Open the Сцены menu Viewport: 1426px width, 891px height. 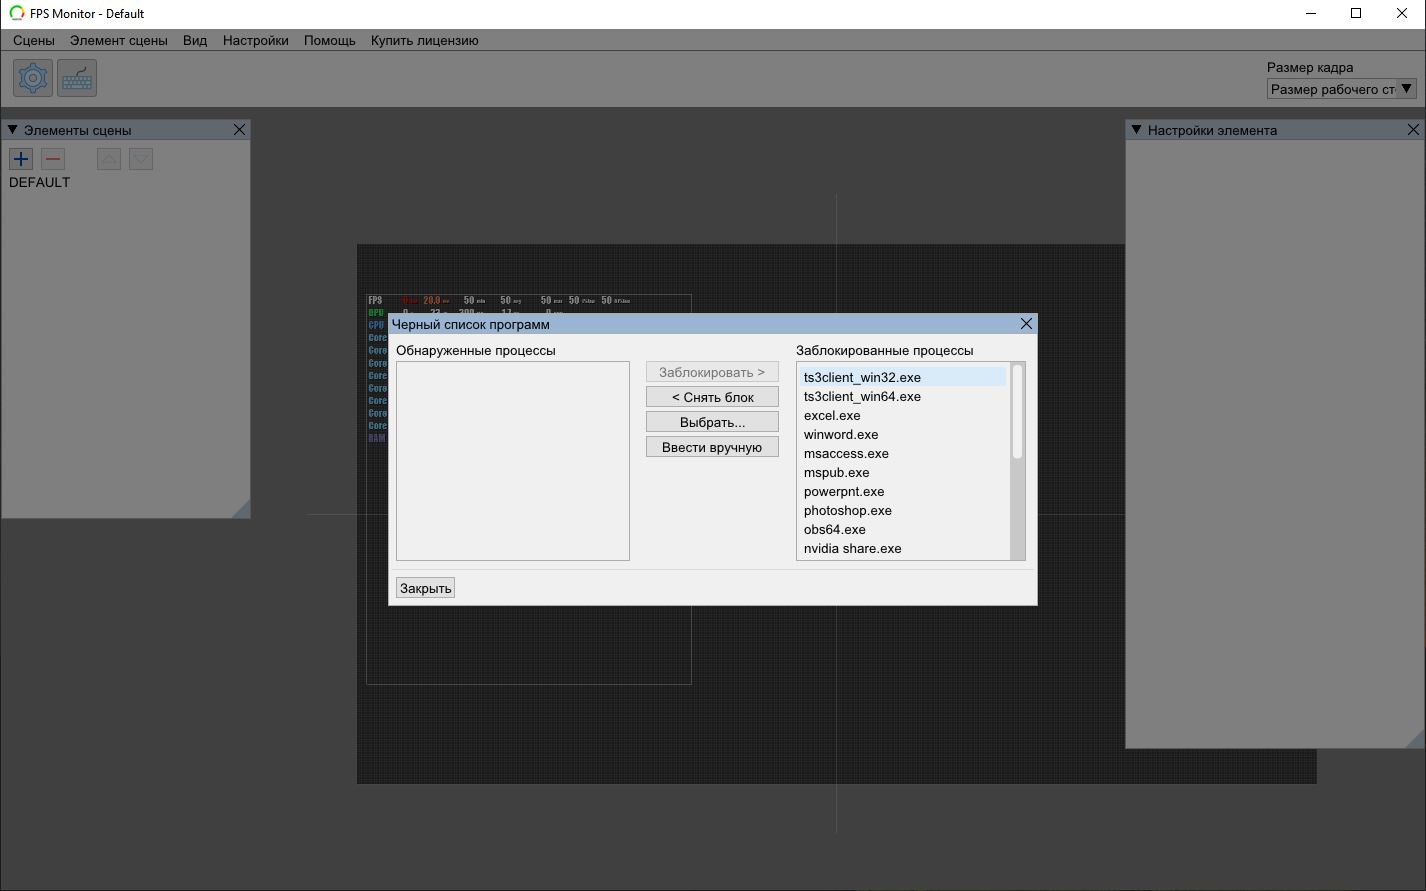[34, 41]
